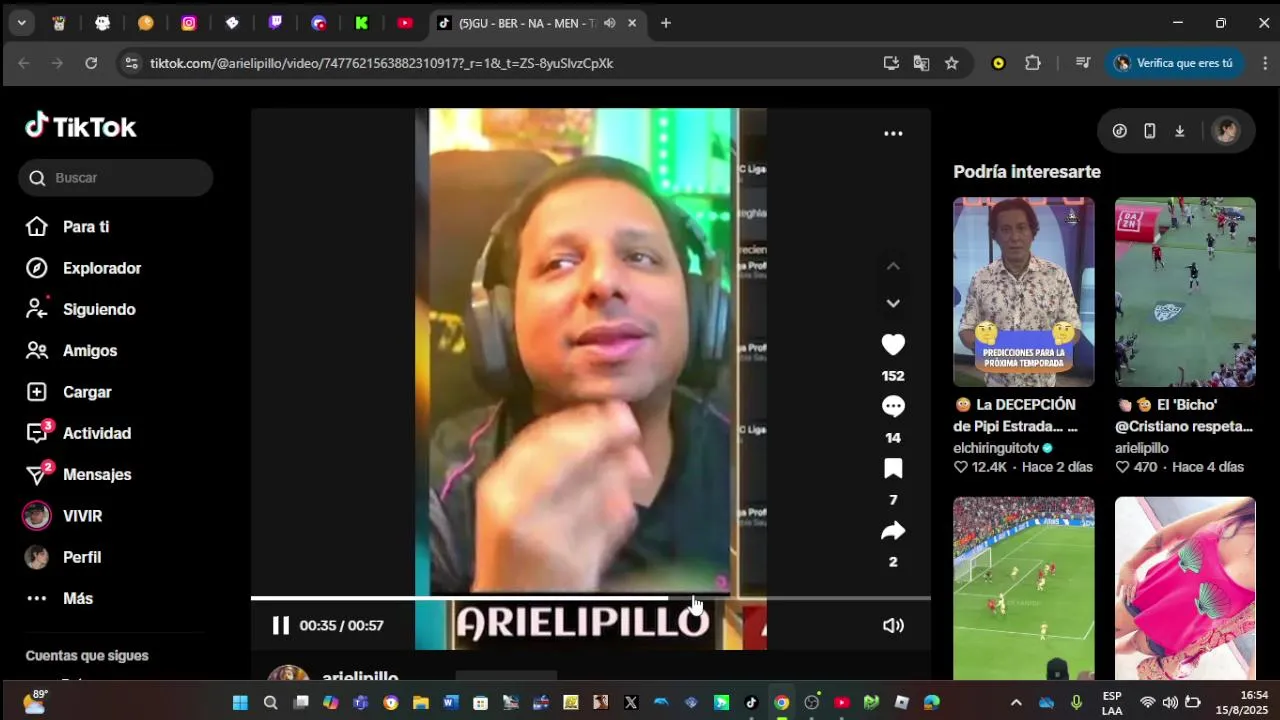Open Word from the taskbar
Screen dimensions: 1280x720
click(x=451, y=703)
